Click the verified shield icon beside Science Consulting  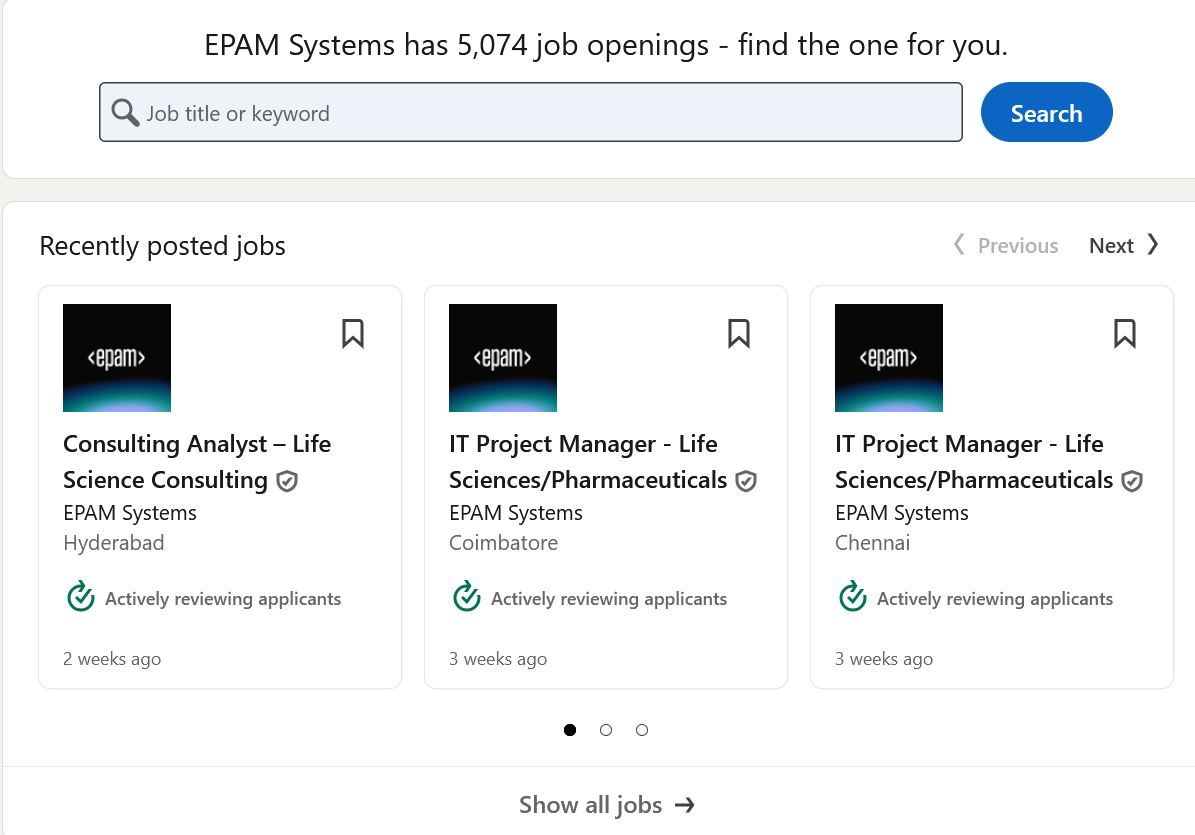pyautogui.click(x=287, y=481)
